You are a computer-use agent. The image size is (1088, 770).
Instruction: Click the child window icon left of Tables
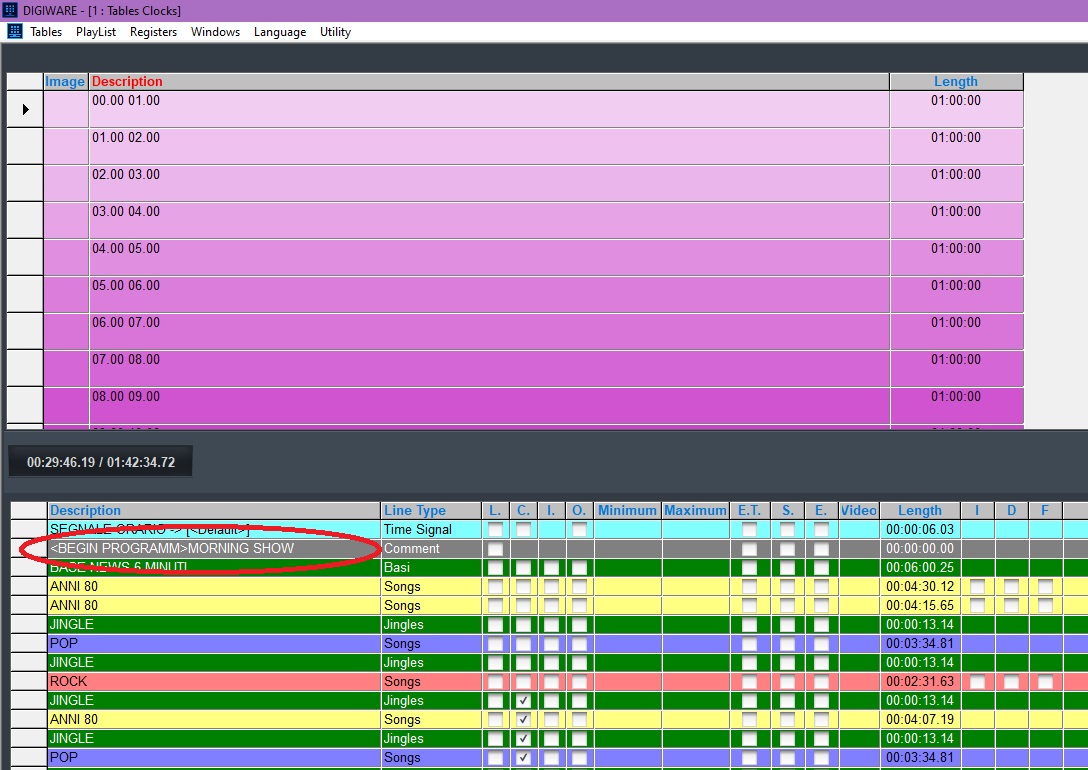15,32
